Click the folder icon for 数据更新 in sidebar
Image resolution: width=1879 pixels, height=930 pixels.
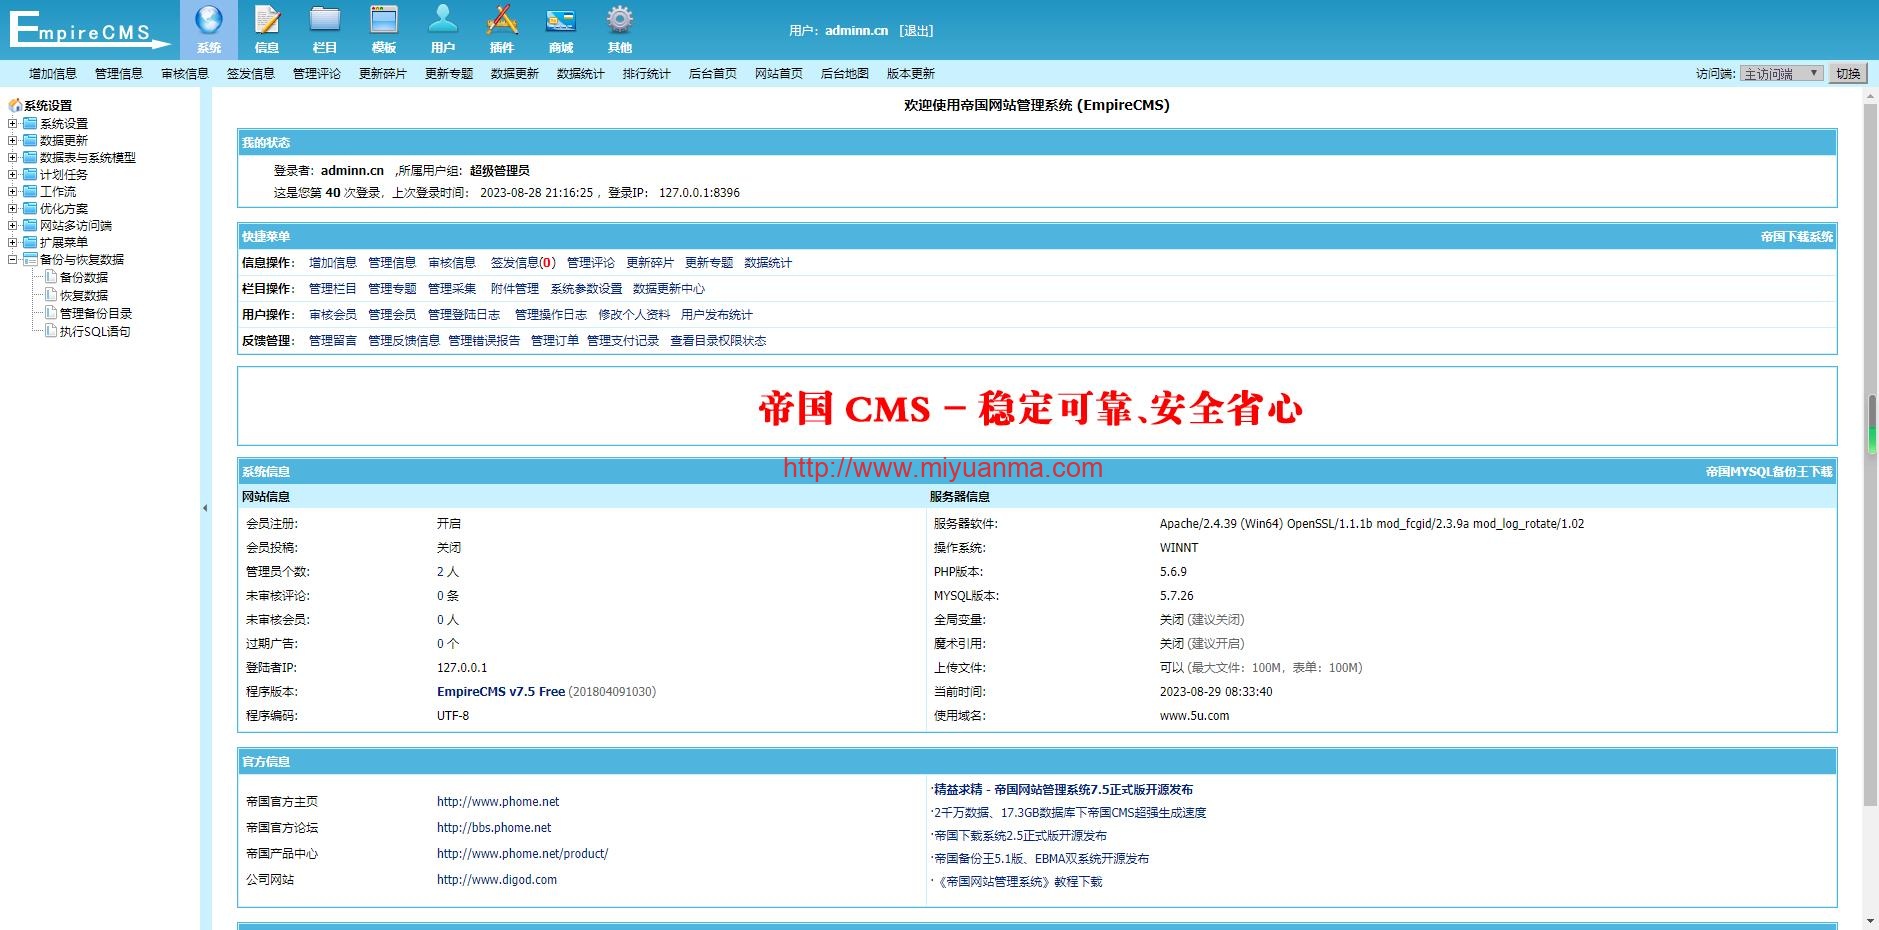[x=30, y=140]
